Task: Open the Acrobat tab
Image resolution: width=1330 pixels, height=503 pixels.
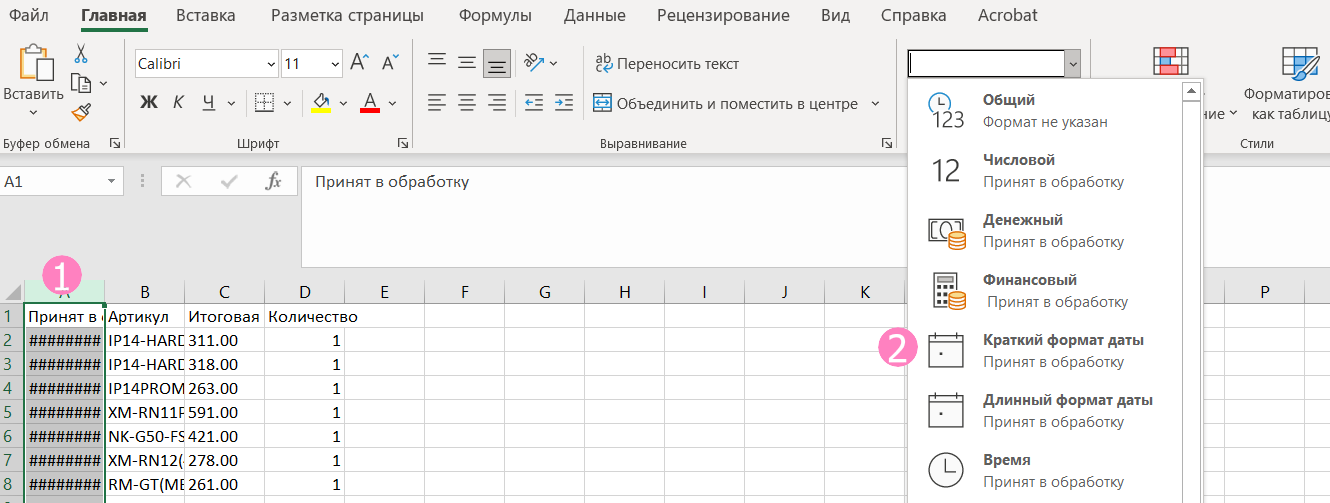Action: tap(1007, 15)
